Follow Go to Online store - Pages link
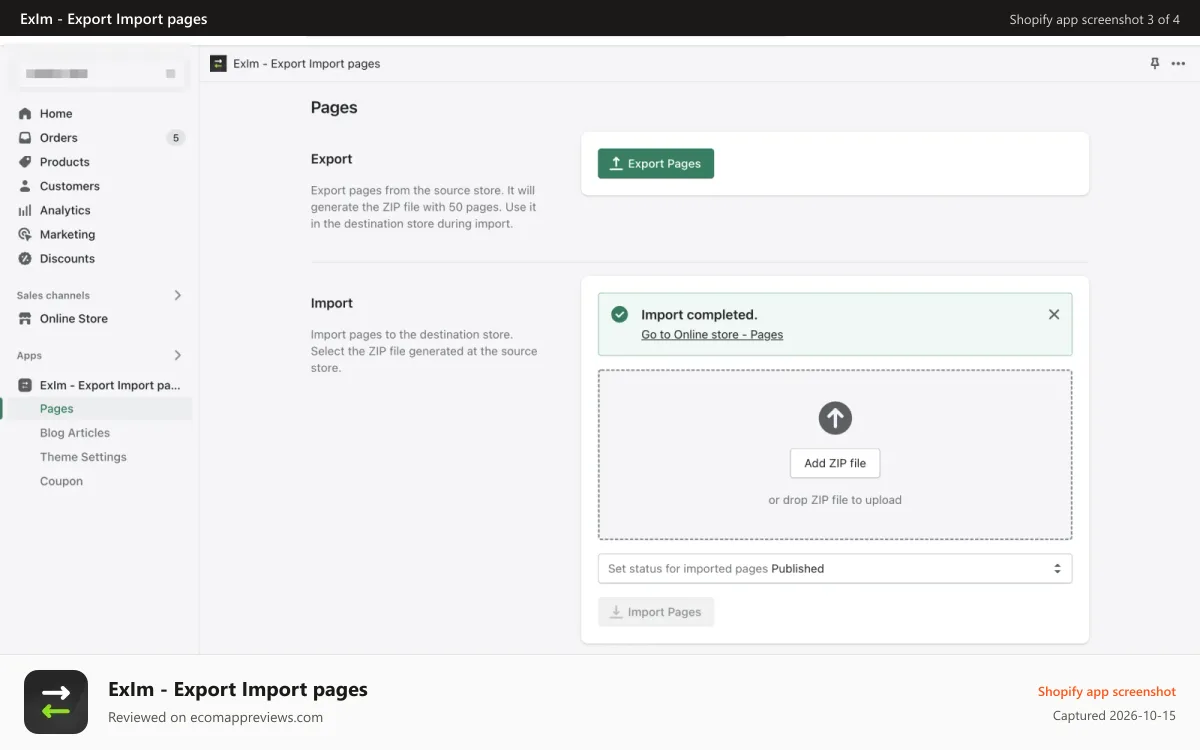The width and height of the screenshot is (1200, 750). pos(712,334)
